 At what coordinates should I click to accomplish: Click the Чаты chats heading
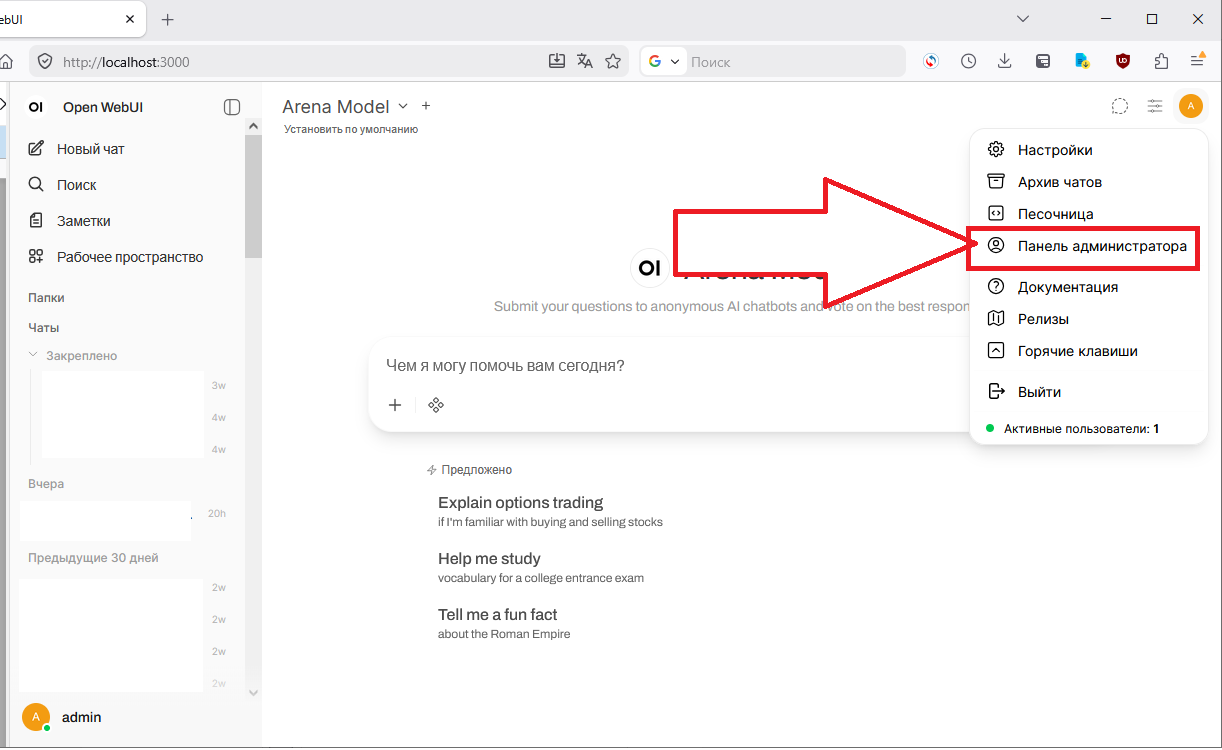(x=43, y=328)
